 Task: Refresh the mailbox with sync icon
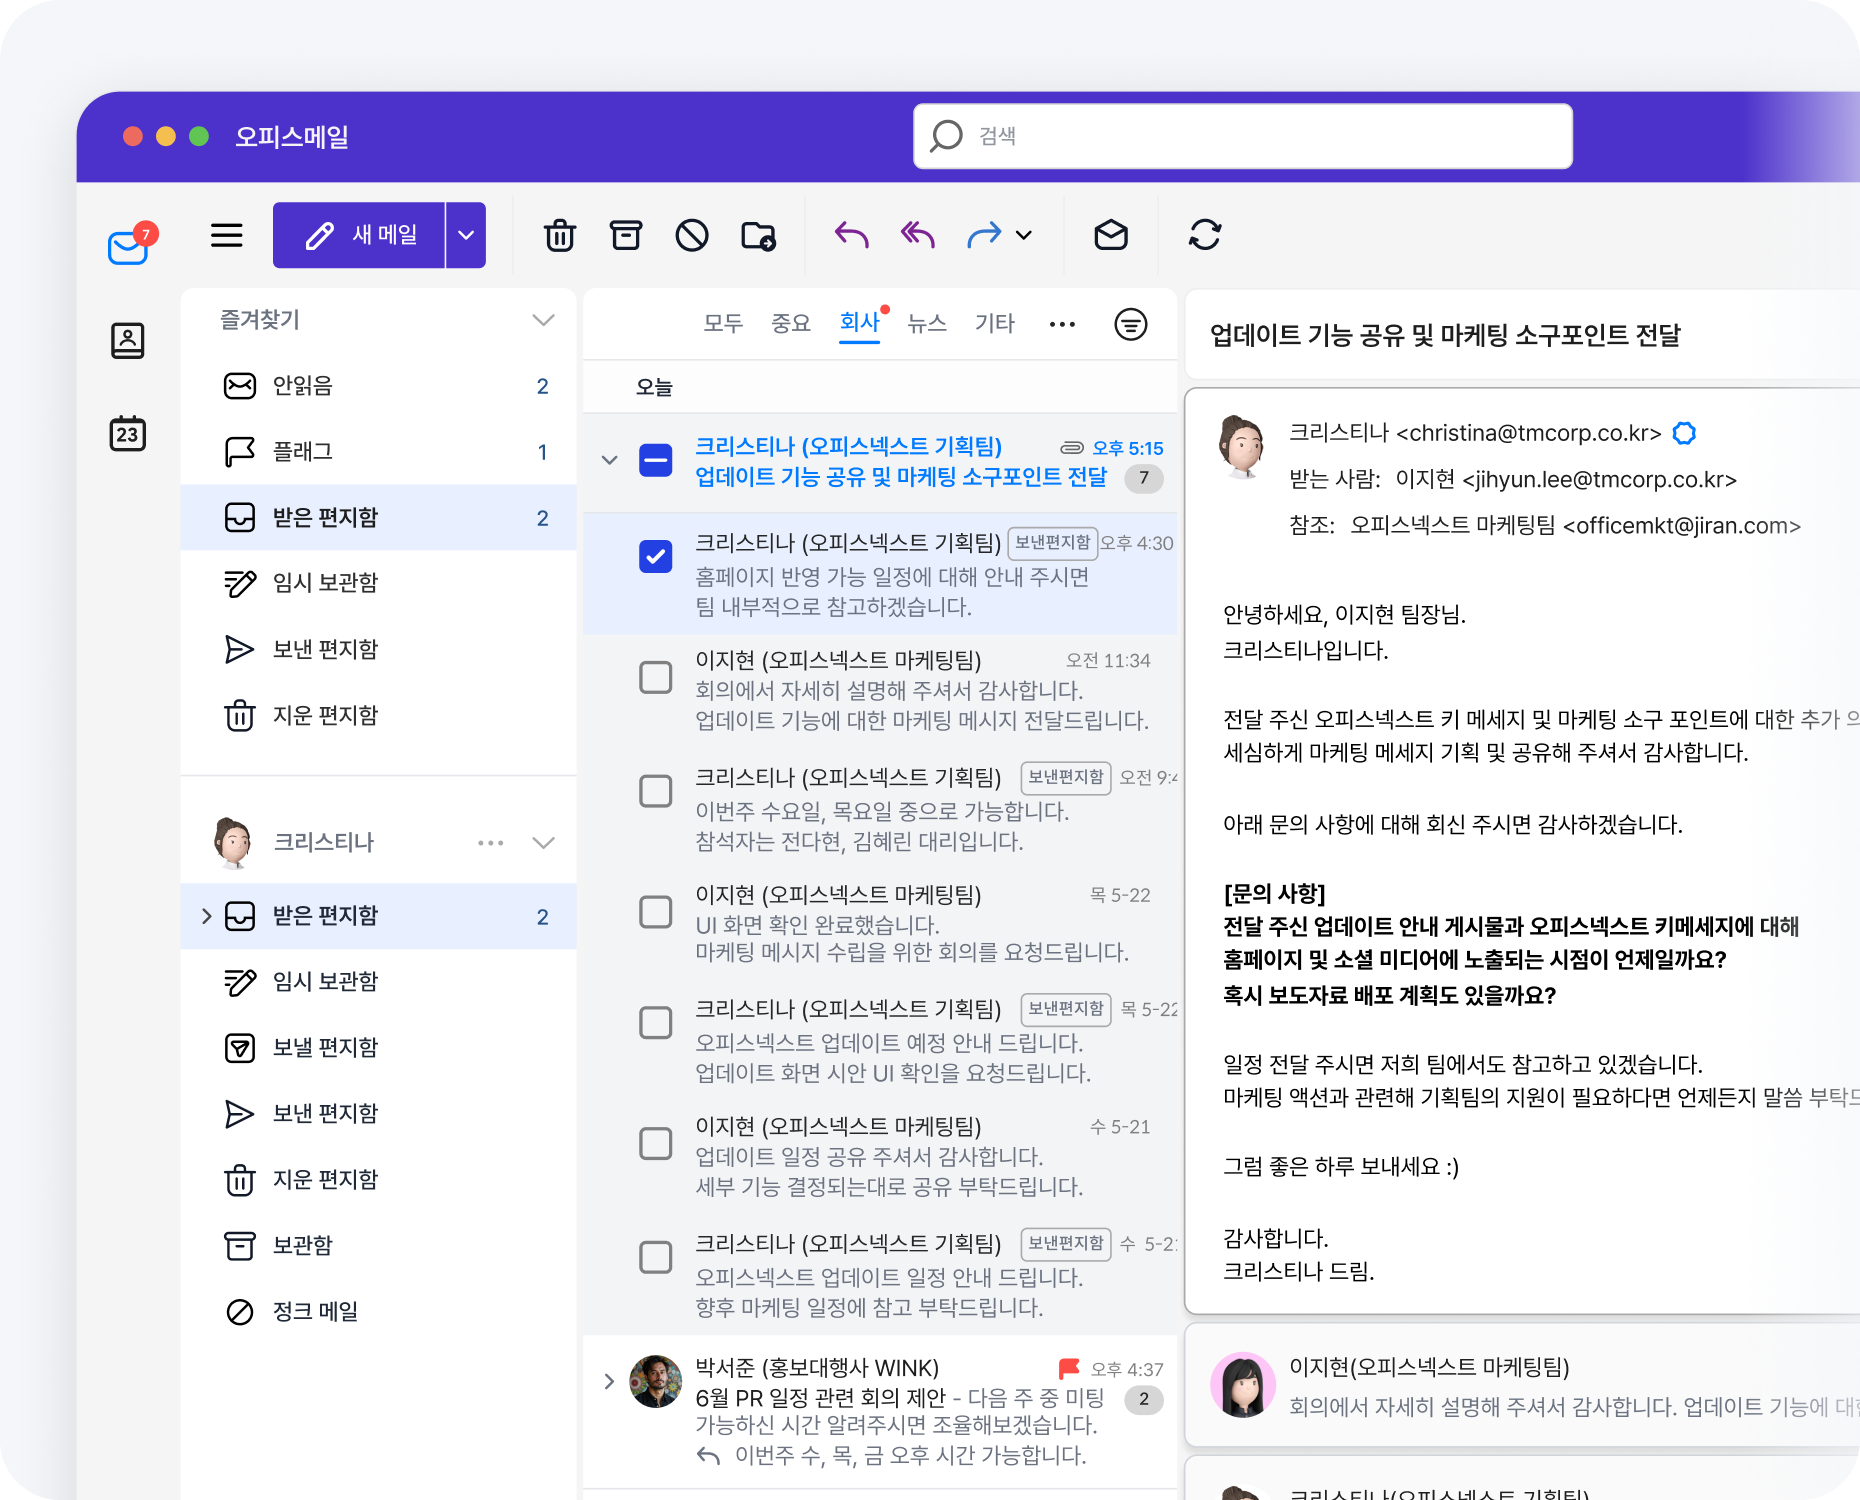point(1205,236)
